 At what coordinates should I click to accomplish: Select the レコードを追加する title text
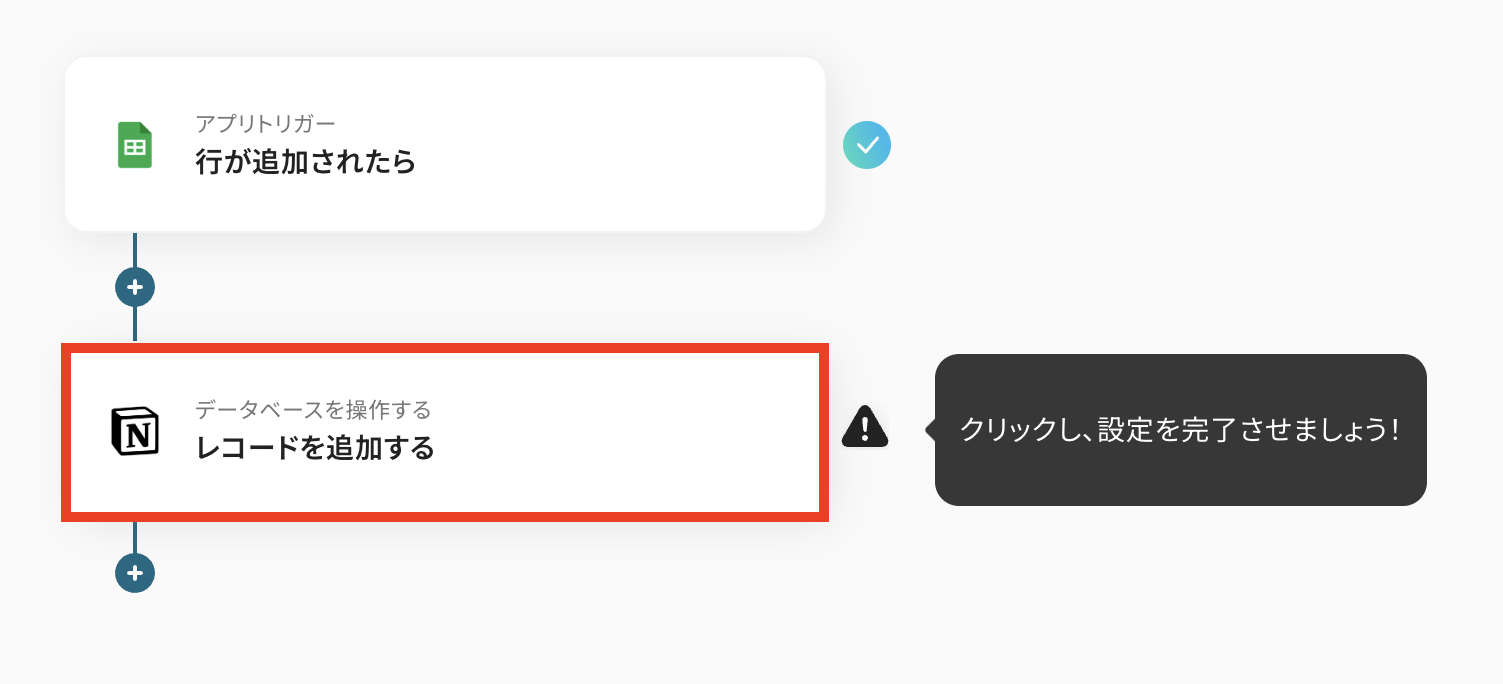pyautogui.click(x=315, y=447)
